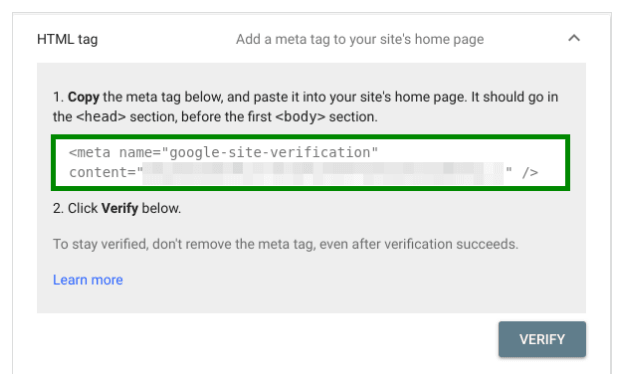
Task: Click the <head> text in instructions
Action: tap(101, 117)
